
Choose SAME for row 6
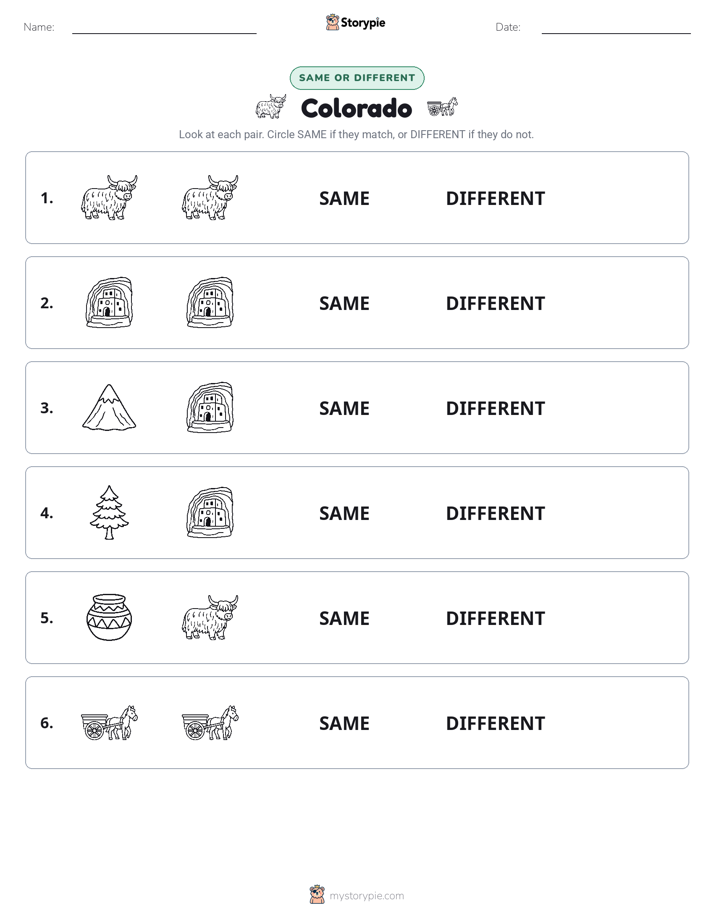pyautogui.click(x=344, y=723)
